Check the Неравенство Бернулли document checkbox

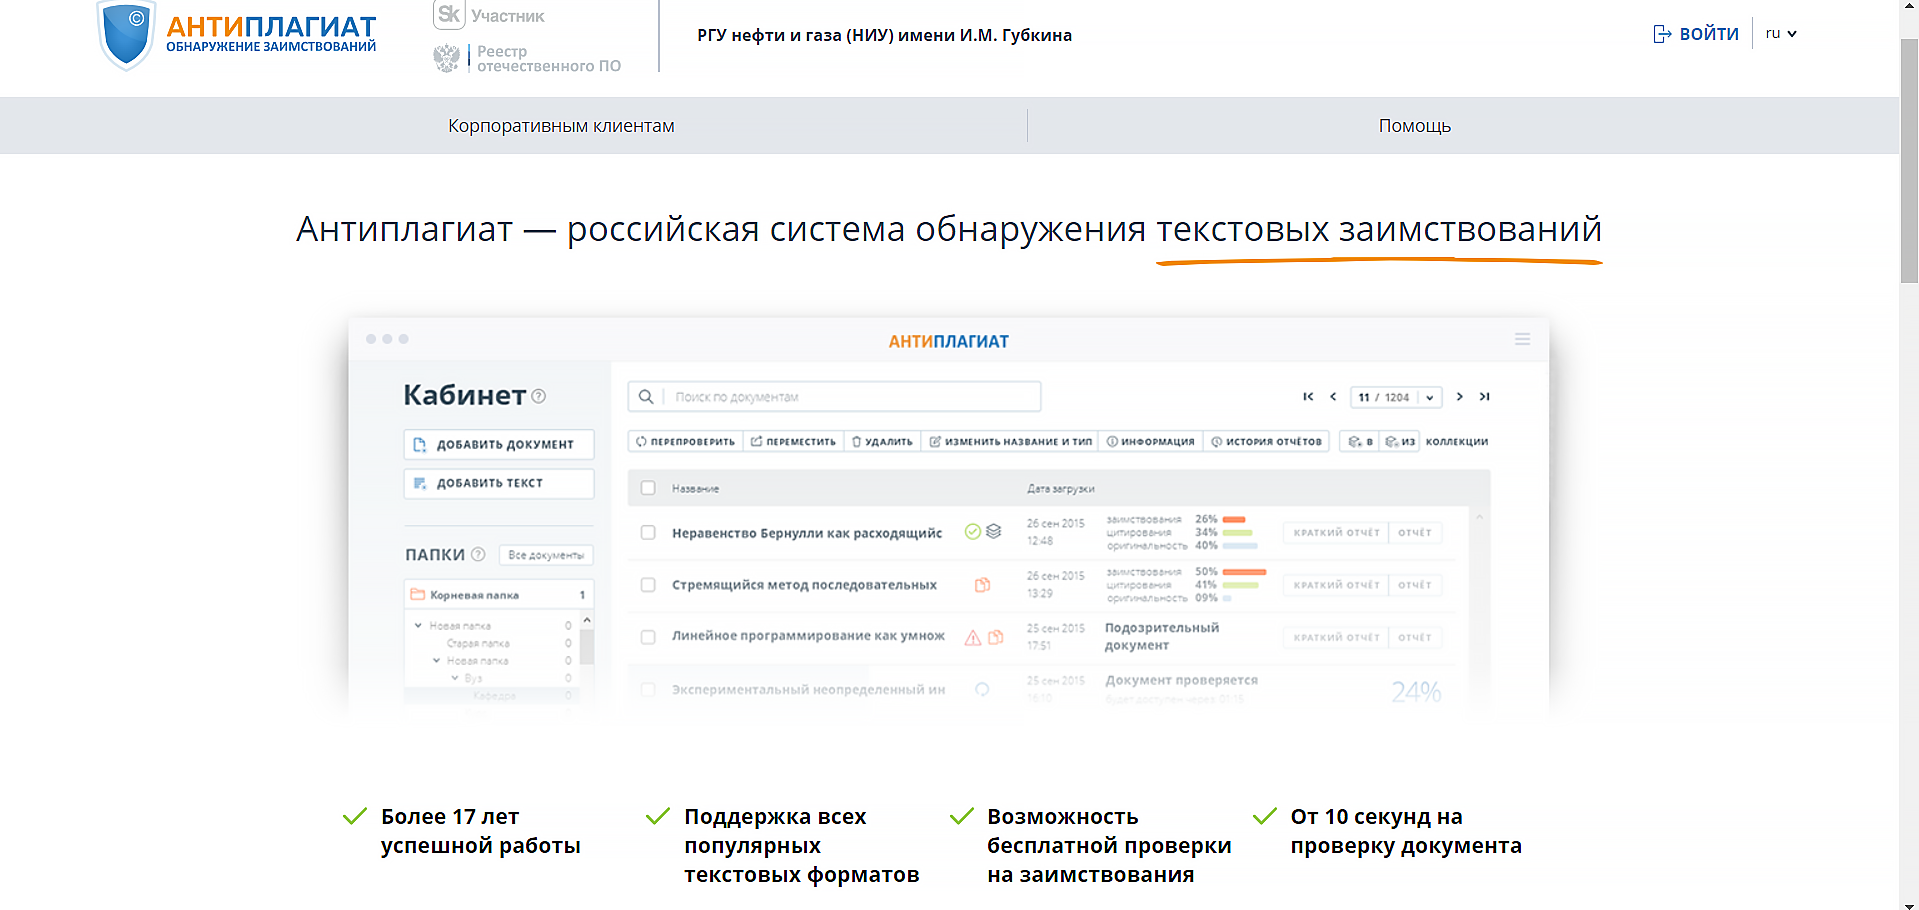648,533
